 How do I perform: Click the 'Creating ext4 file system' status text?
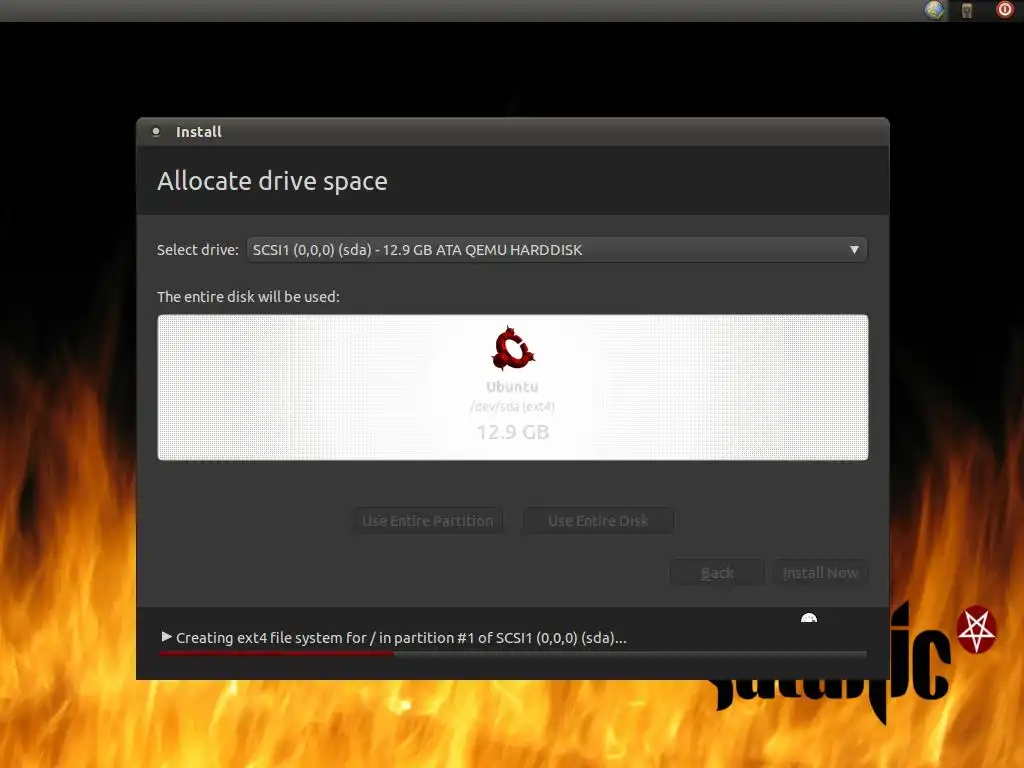click(x=401, y=637)
